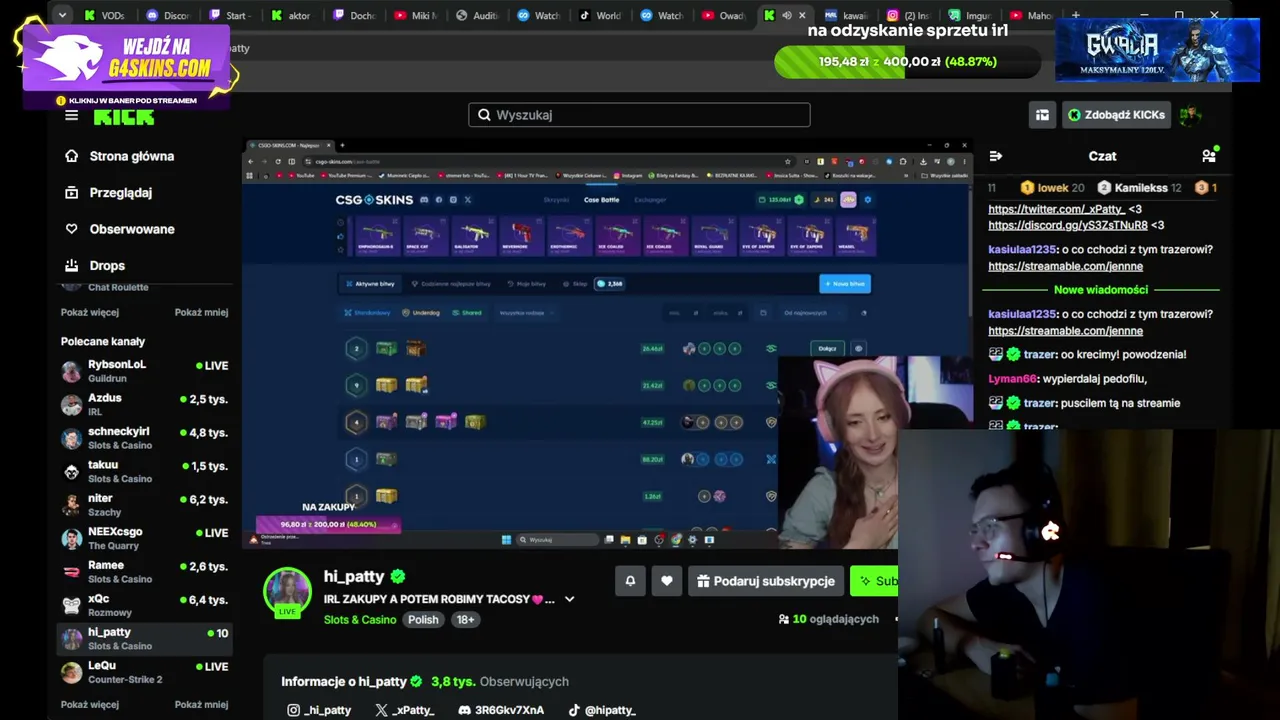The height and width of the screenshot is (720, 1280).
Task: Click the green KICK logo
Action: click(124, 117)
